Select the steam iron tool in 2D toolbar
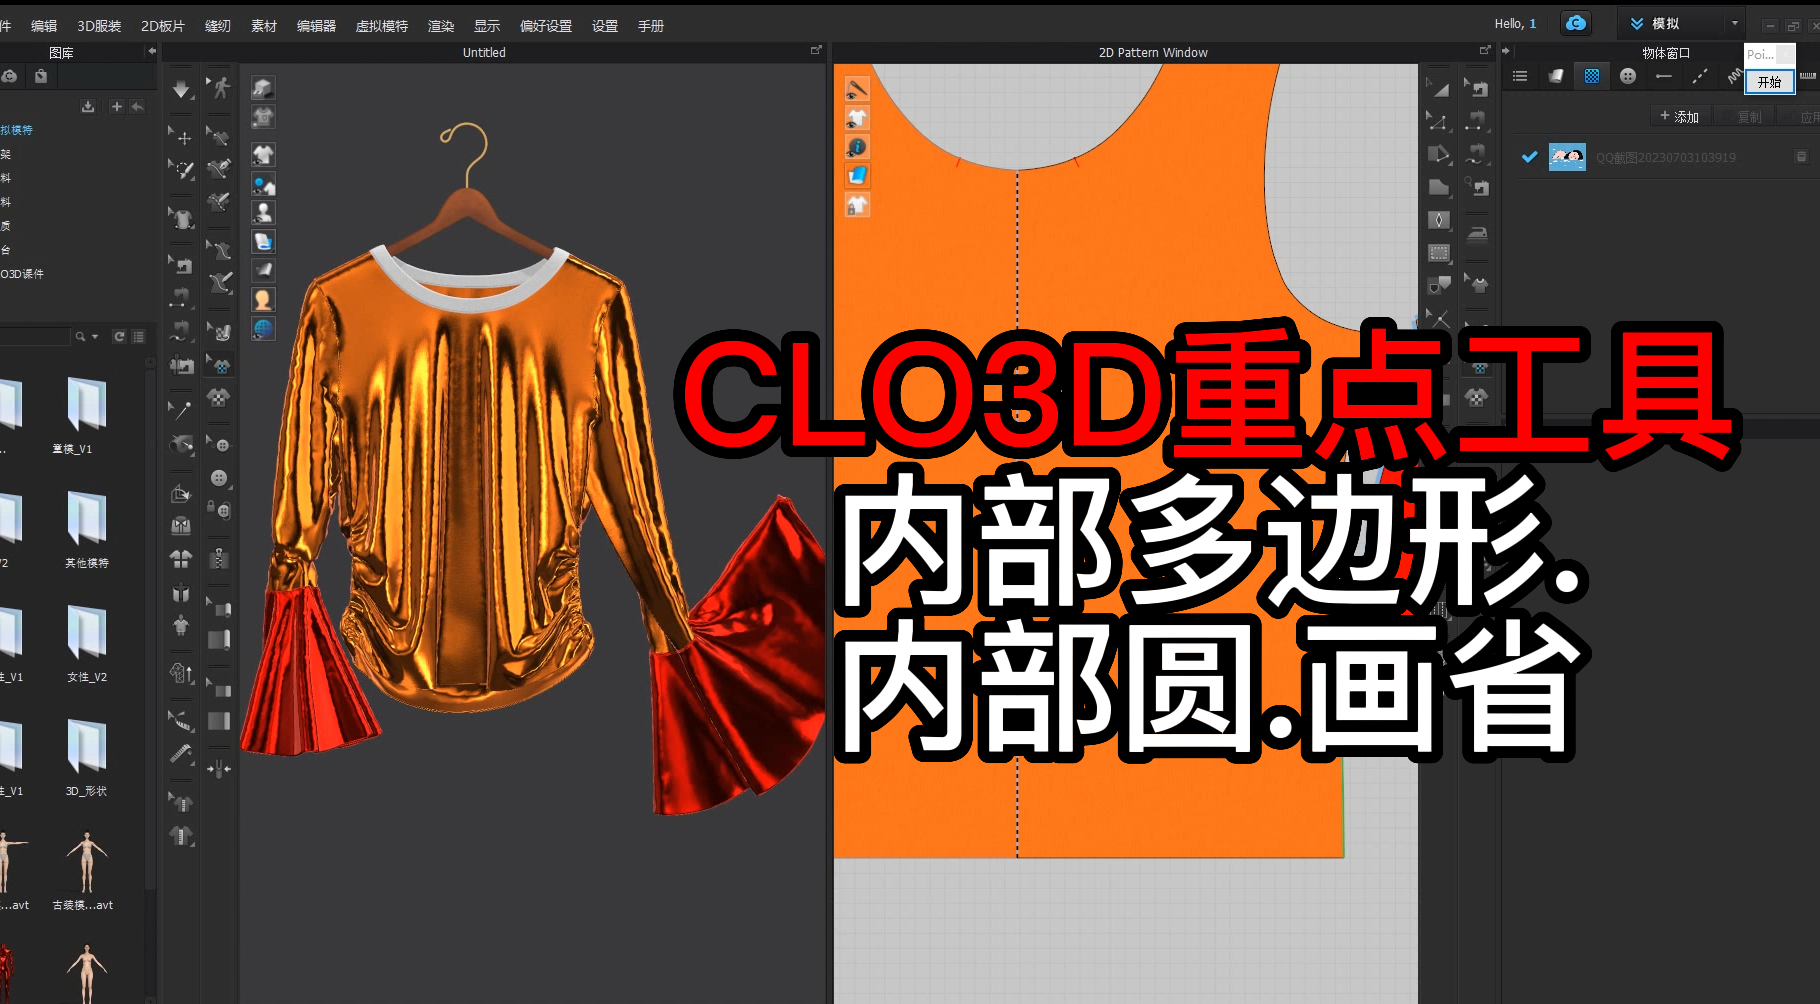The image size is (1820, 1004). 1477,234
